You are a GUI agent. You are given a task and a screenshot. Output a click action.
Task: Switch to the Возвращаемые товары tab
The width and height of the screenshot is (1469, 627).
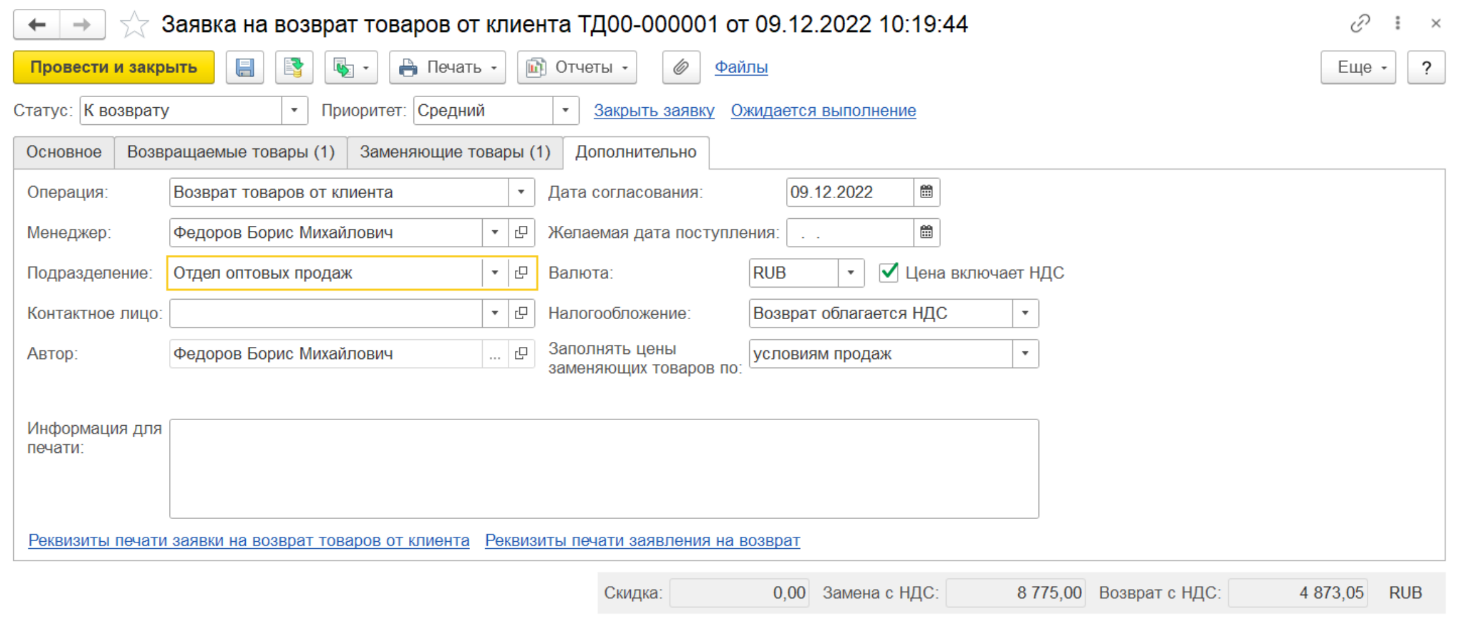230,152
